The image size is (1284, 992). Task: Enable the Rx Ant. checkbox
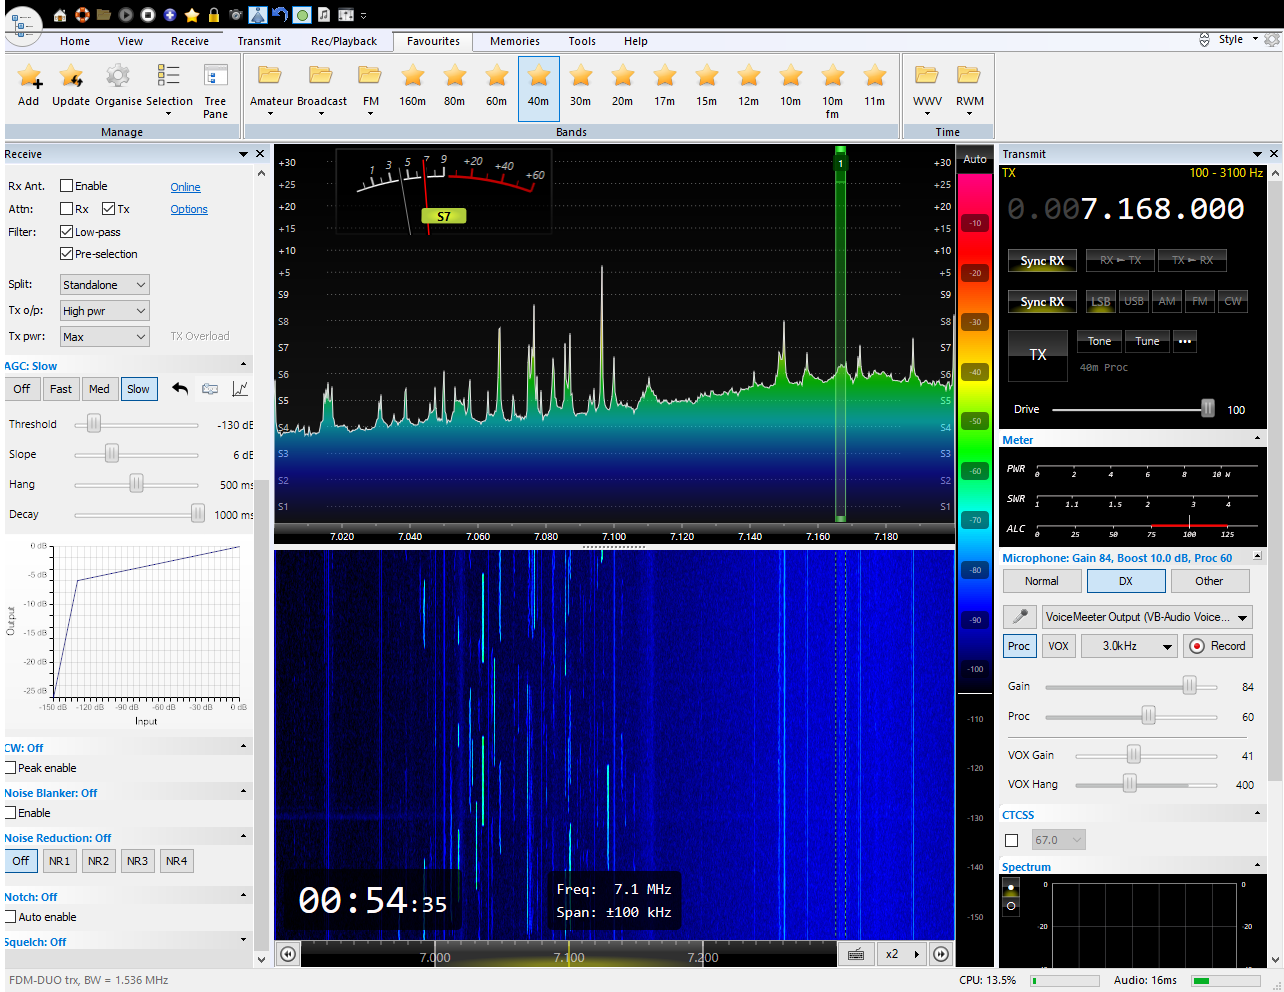(67, 186)
